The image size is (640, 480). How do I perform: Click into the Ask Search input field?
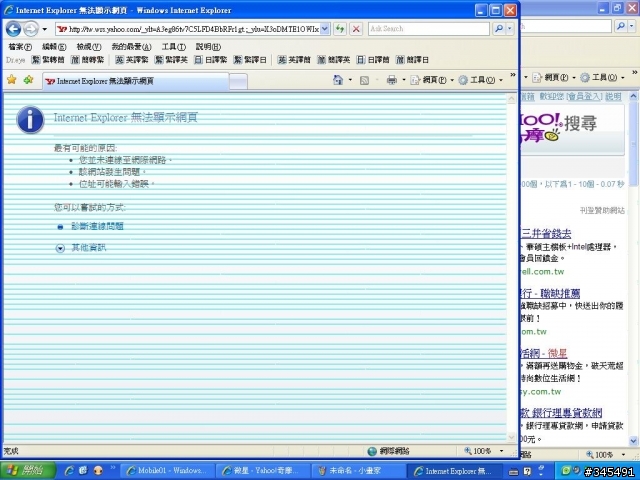click(x=429, y=29)
